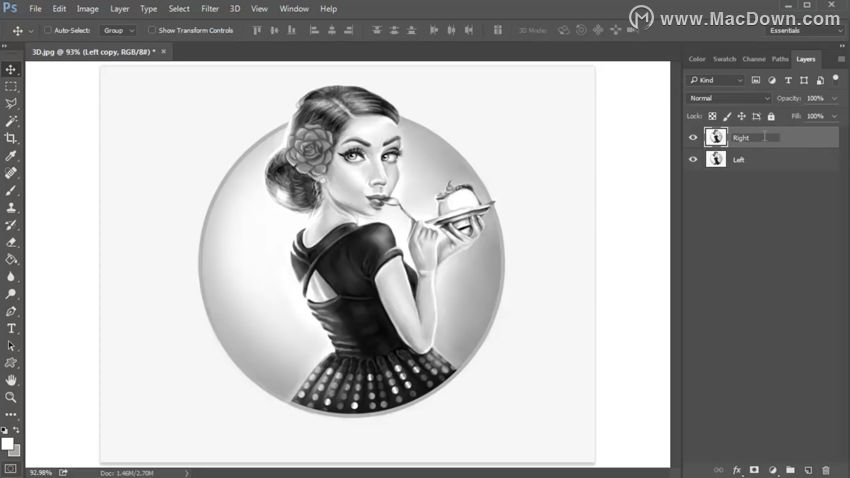Select the Paint Bucket tool
Screen dimensions: 850x478
point(11,259)
